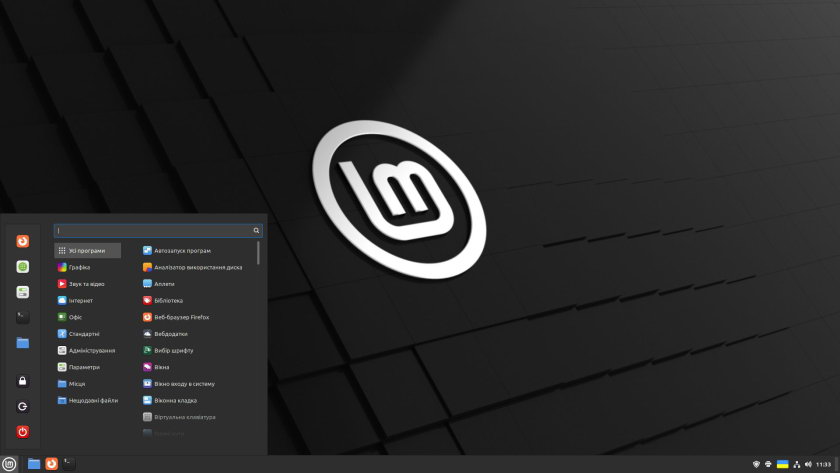Viewport: 840px width, 473px height.
Task: Open the network connections tray icon
Action: (797, 464)
